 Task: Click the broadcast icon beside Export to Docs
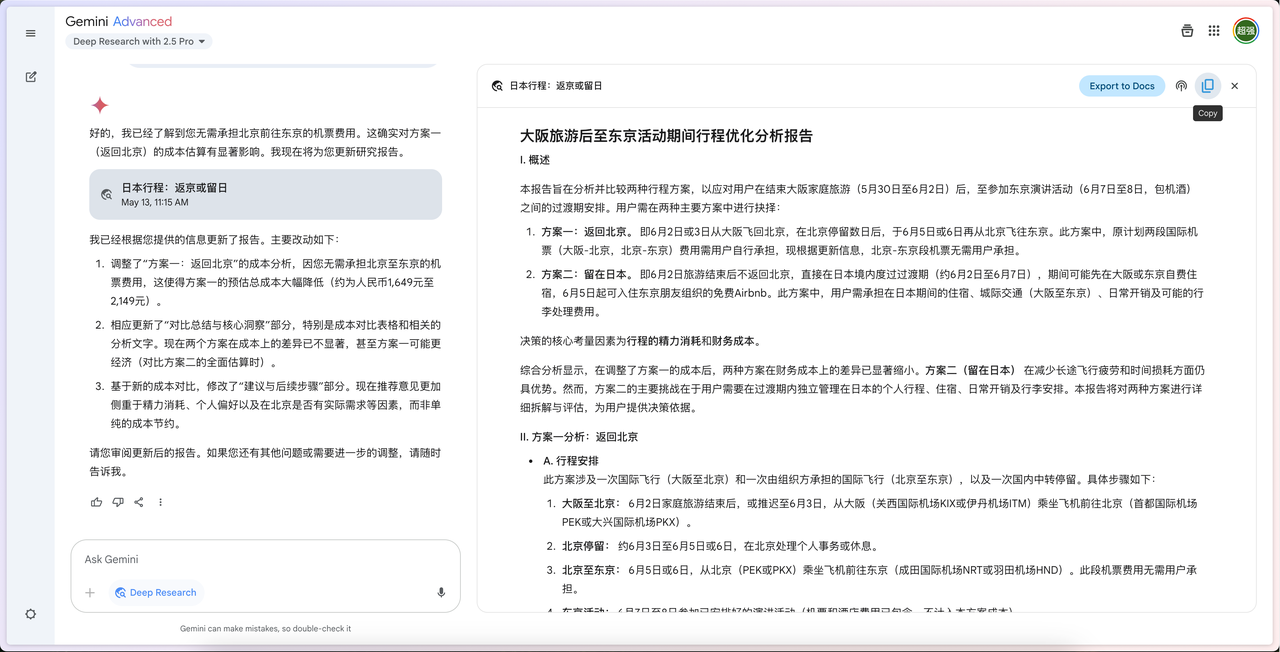pos(1181,86)
